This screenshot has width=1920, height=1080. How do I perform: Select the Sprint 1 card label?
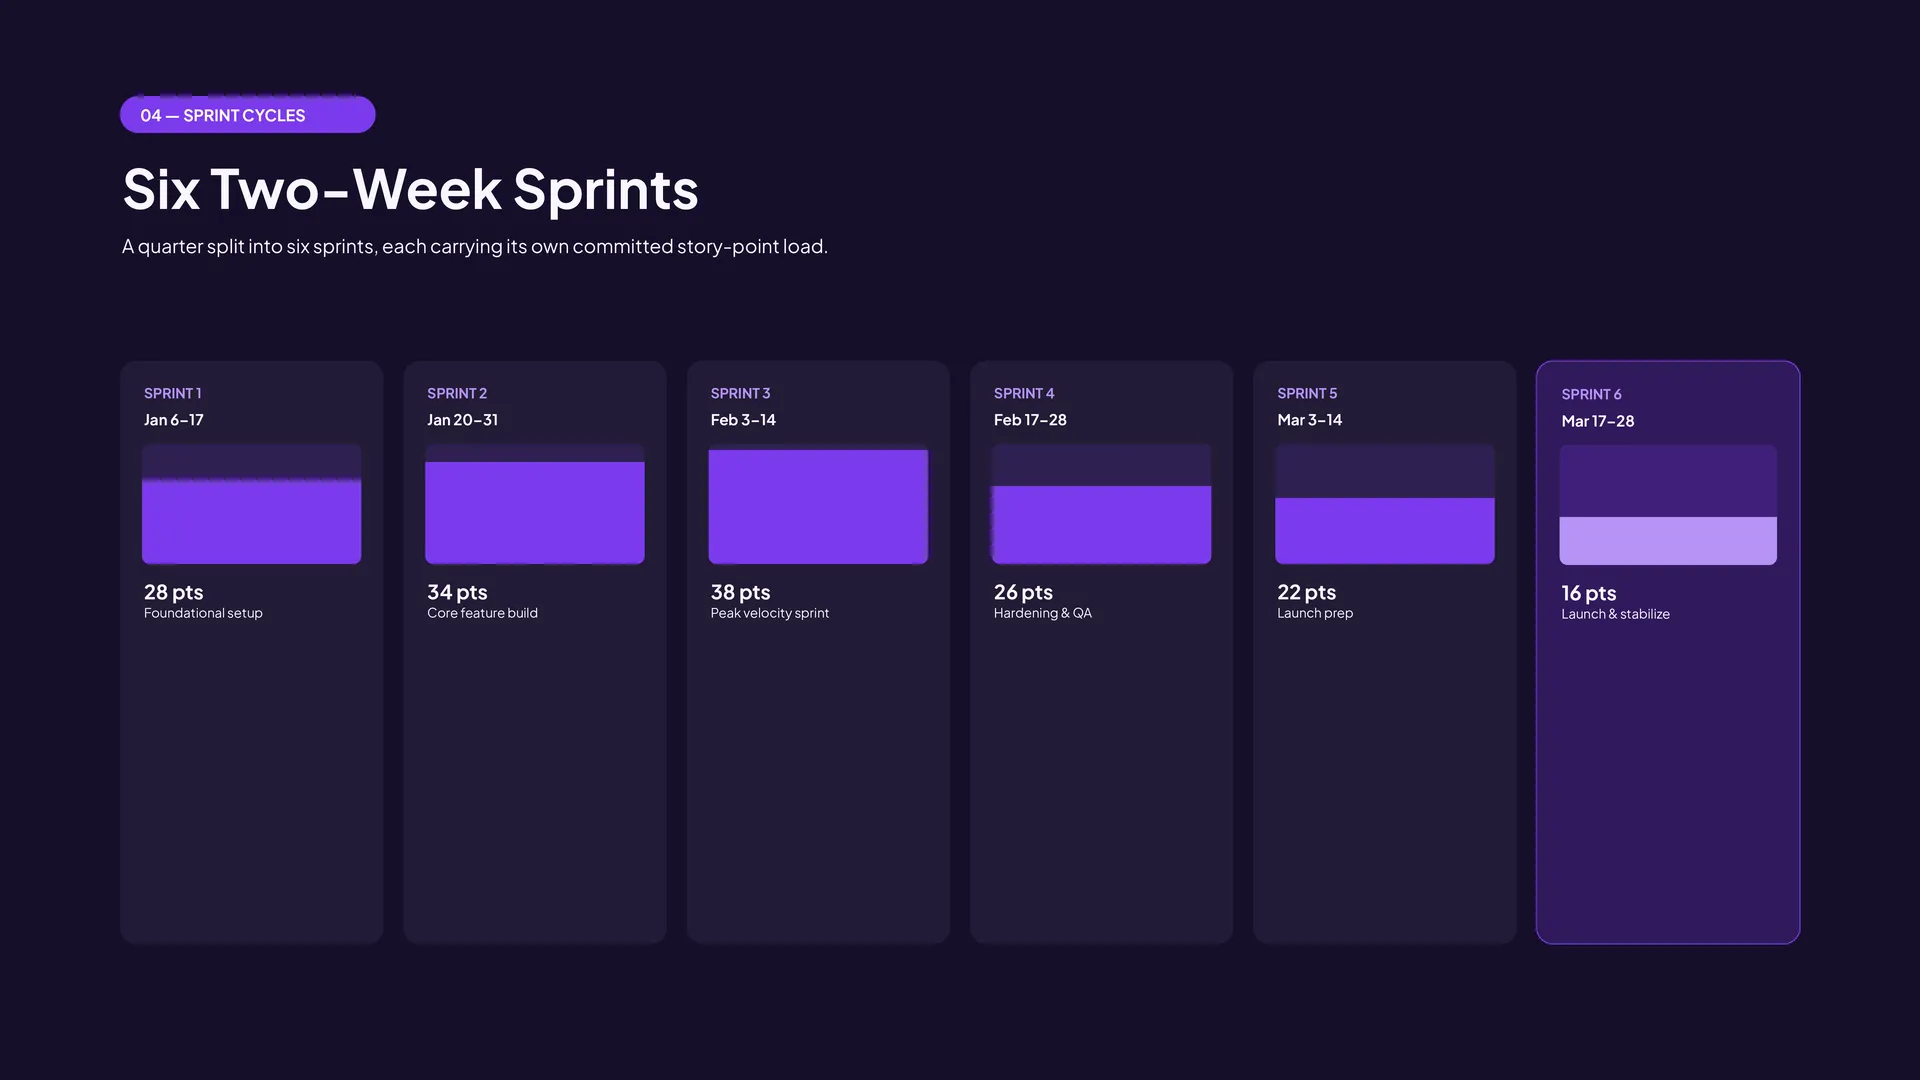[x=172, y=393]
